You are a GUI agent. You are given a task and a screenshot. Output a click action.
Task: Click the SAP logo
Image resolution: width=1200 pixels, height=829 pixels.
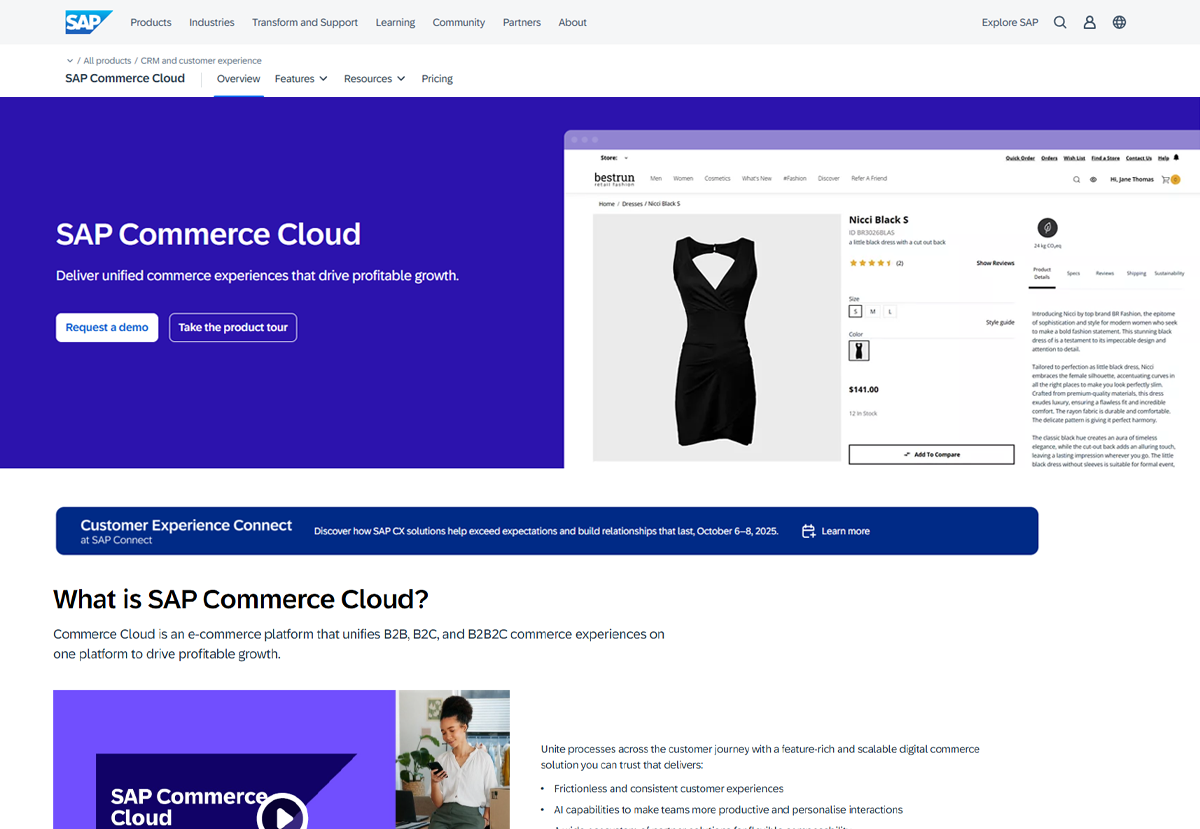[x=88, y=22]
